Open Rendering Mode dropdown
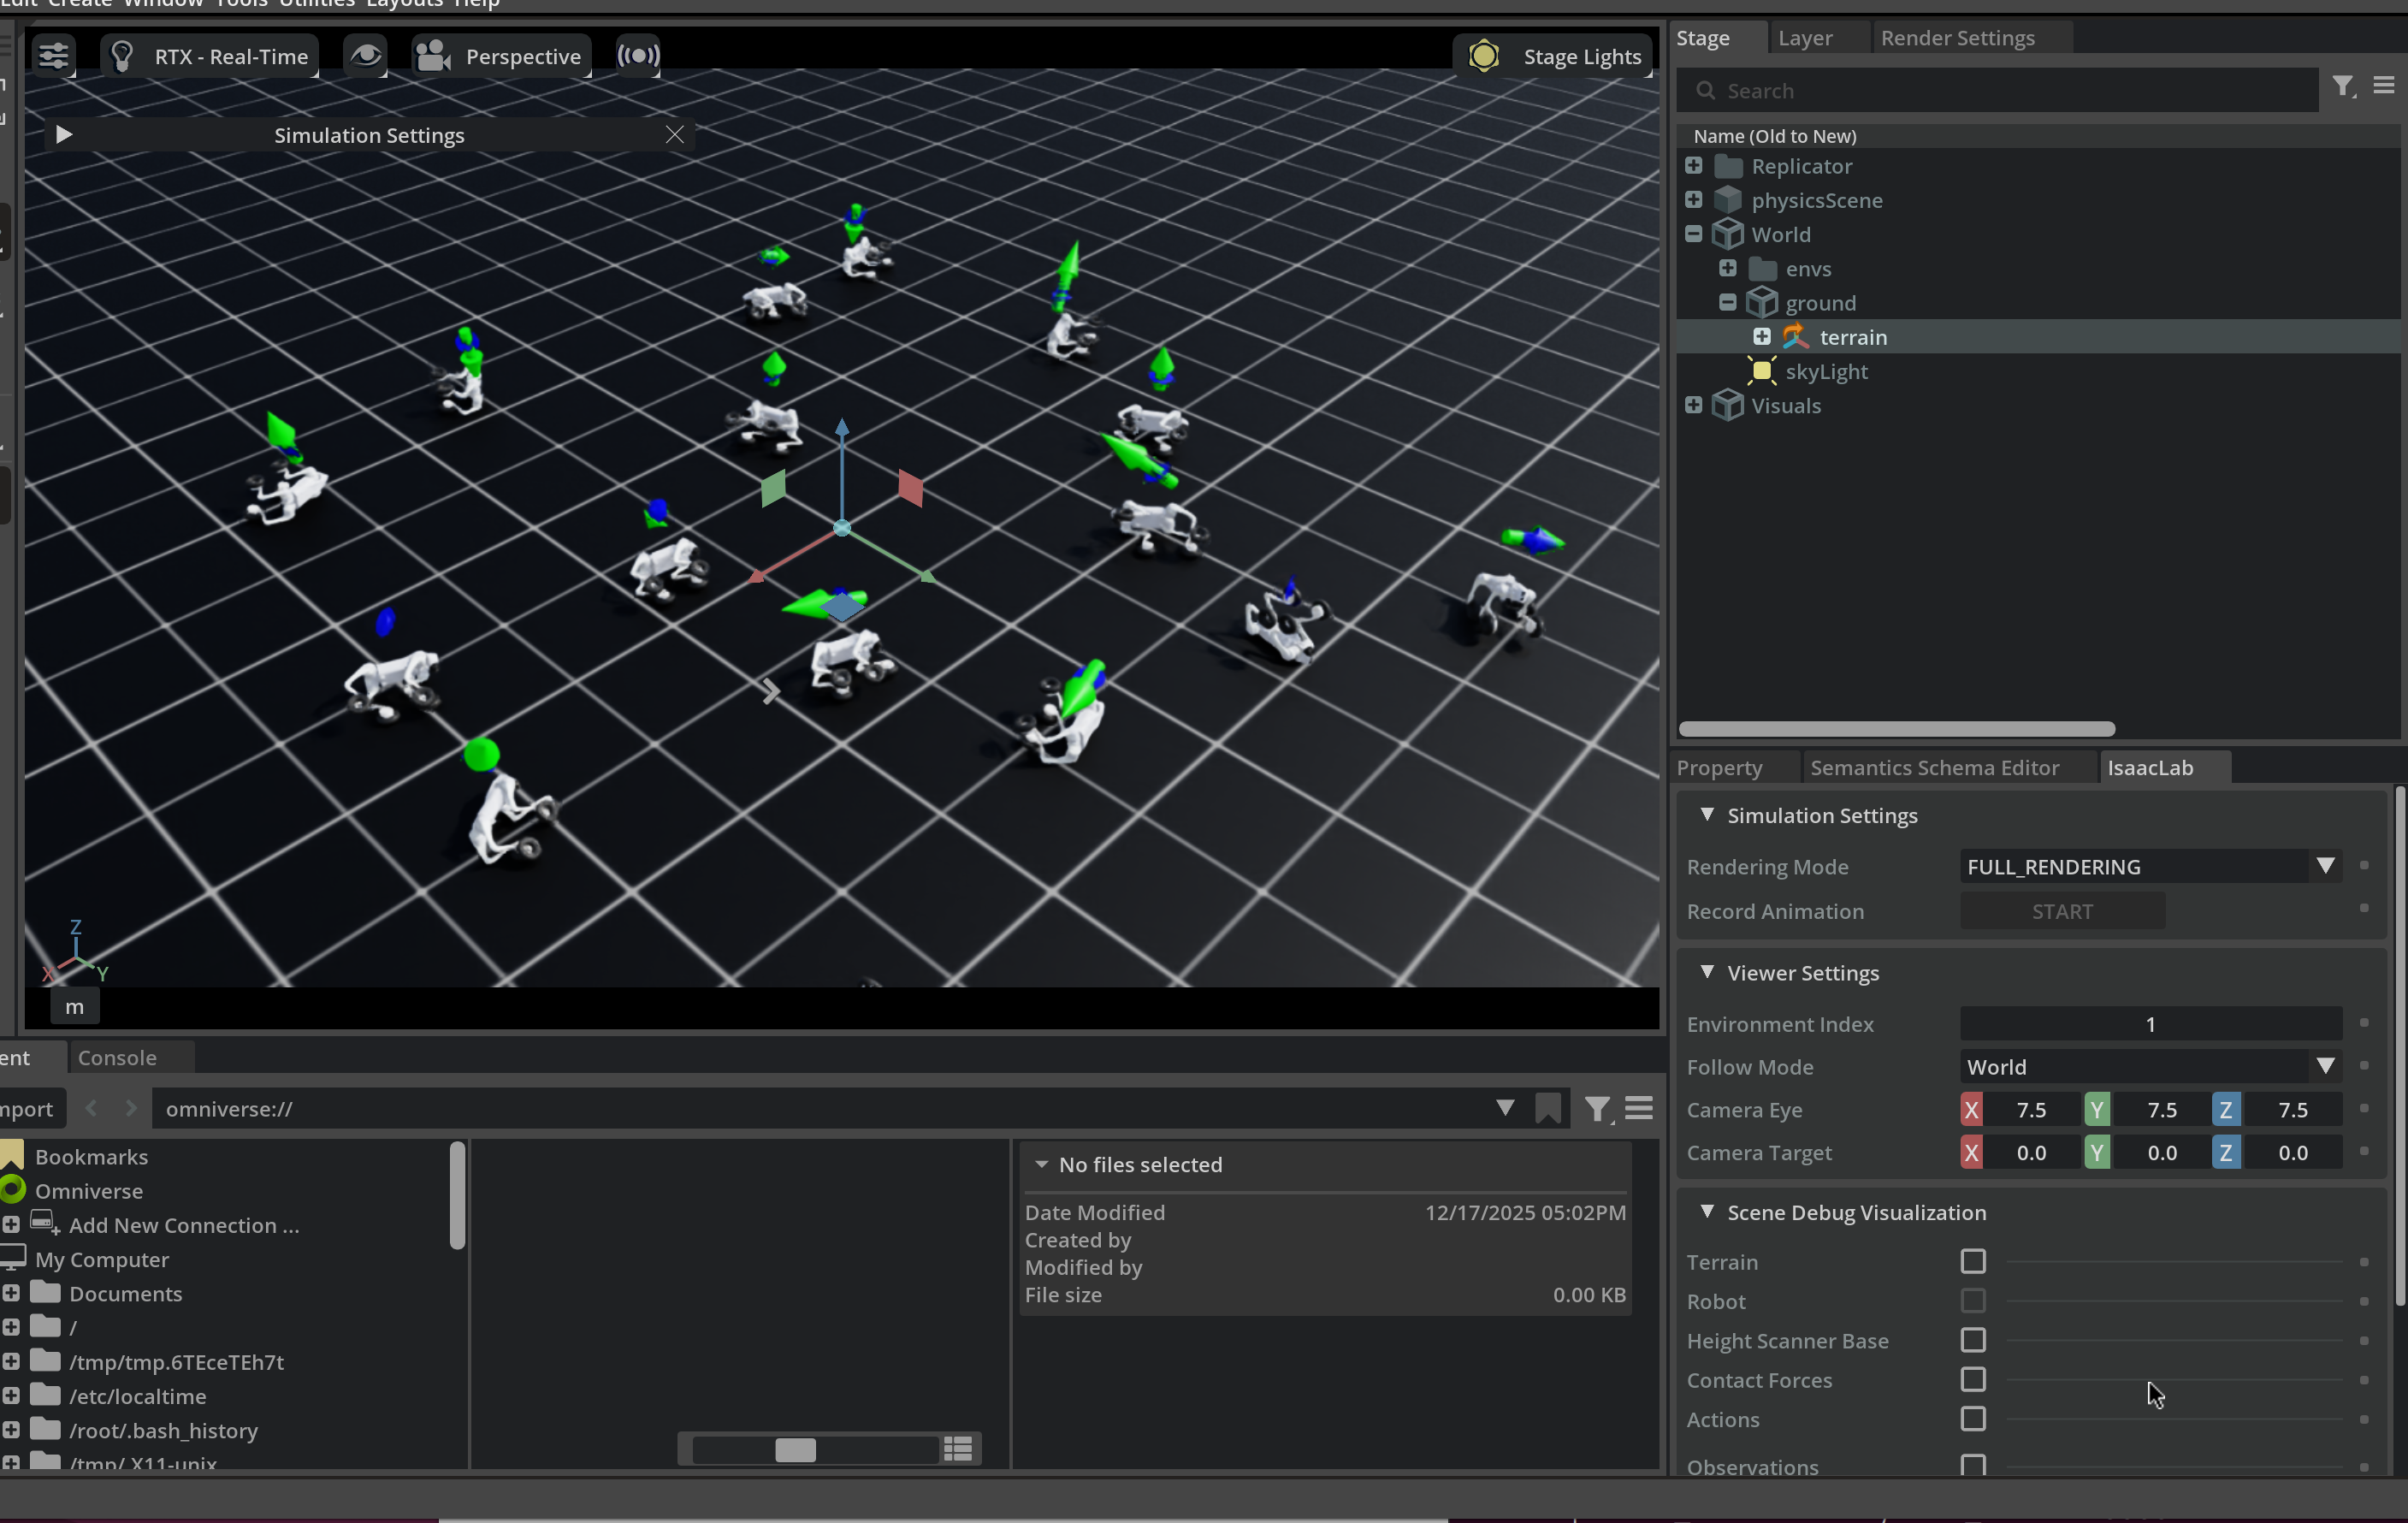Viewport: 2408px width, 1523px height. 2149,867
